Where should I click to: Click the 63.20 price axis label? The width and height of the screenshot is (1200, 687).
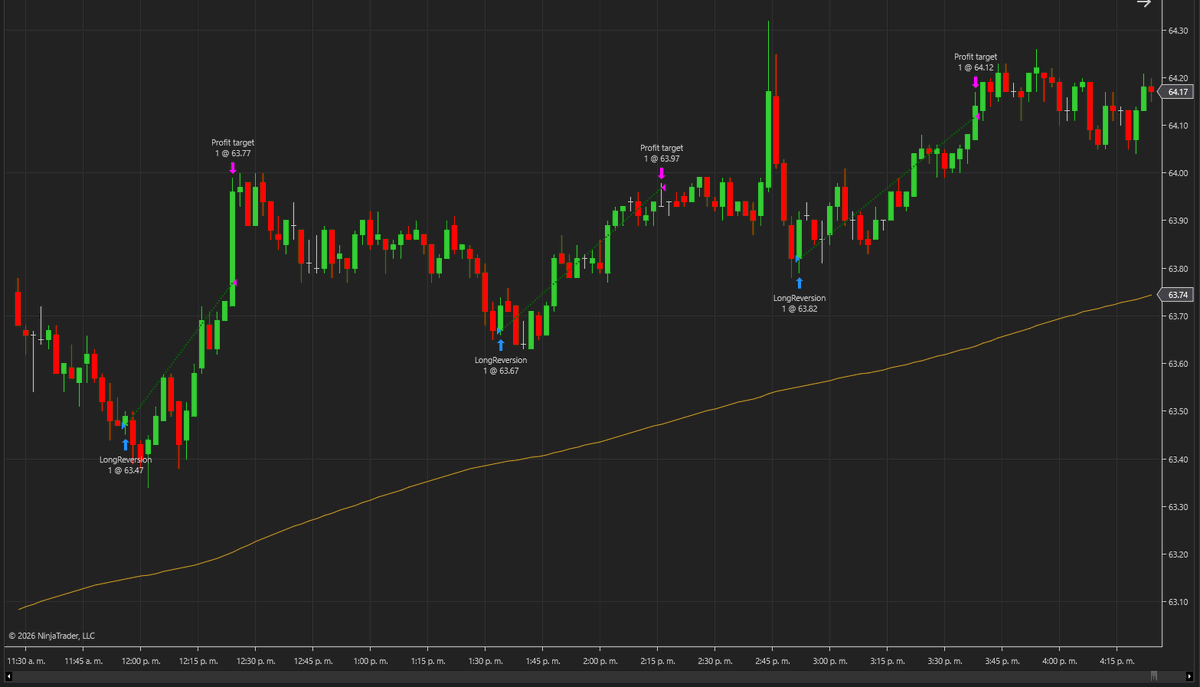(x=1177, y=554)
